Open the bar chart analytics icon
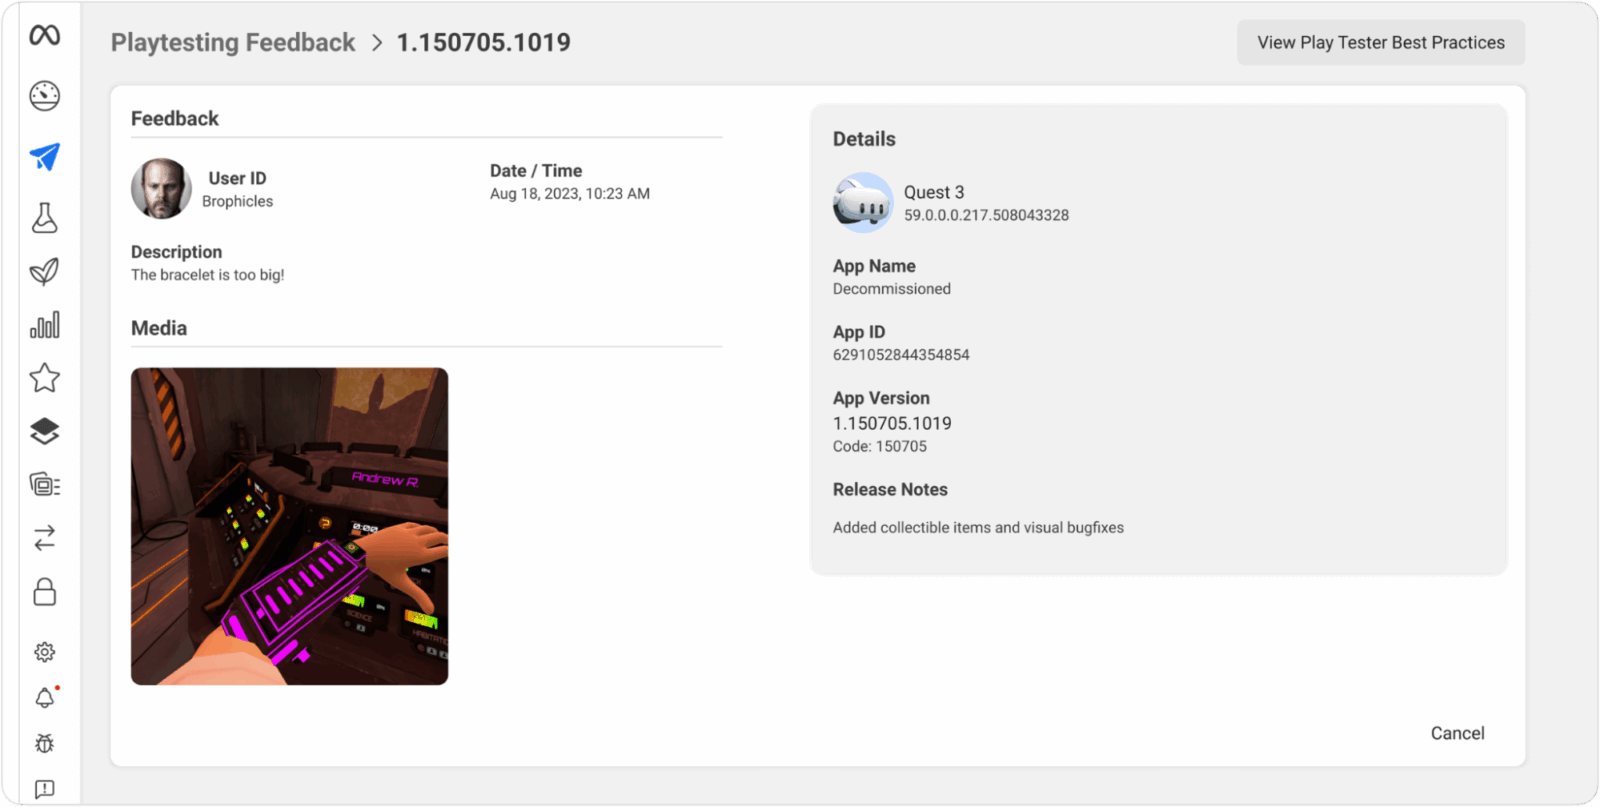 (x=45, y=325)
